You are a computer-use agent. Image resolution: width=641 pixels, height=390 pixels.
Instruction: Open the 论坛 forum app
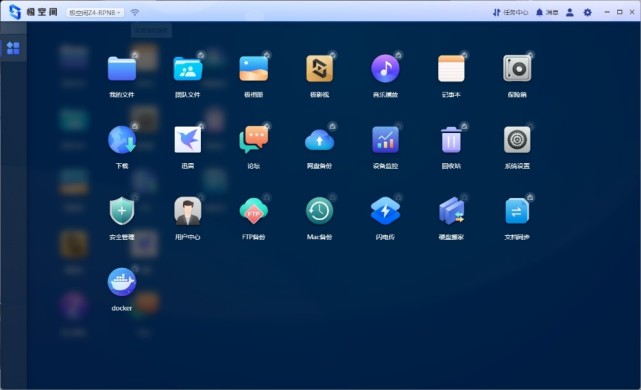(x=253, y=140)
